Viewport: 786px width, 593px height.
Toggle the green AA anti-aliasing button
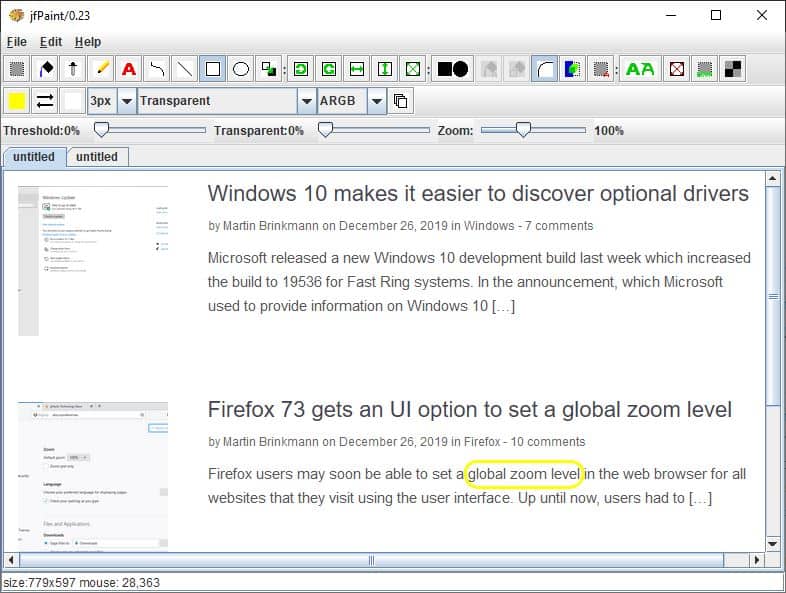pos(640,69)
